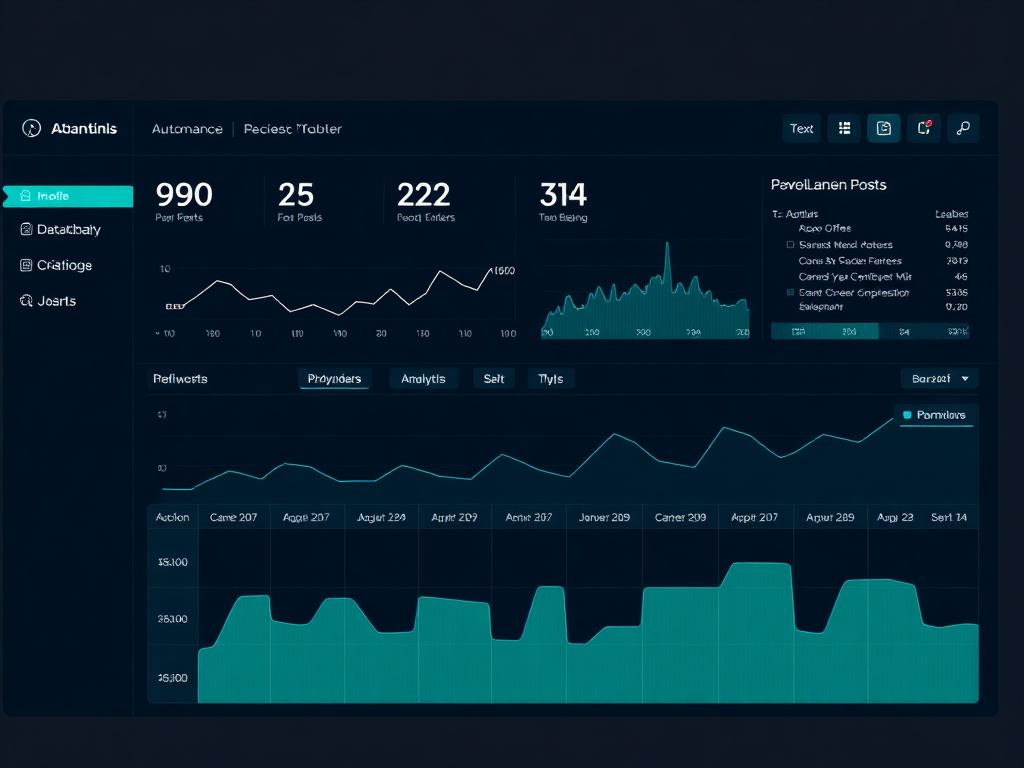Open notifications icon with red dot
Image resolution: width=1024 pixels, height=768 pixels.
click(923, 128)
